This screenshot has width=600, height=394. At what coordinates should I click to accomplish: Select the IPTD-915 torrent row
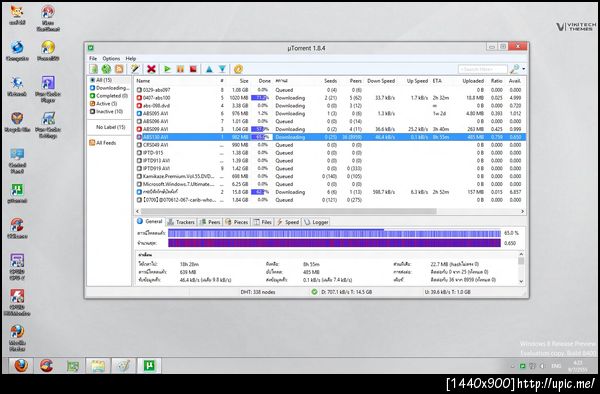coord(331,153)
